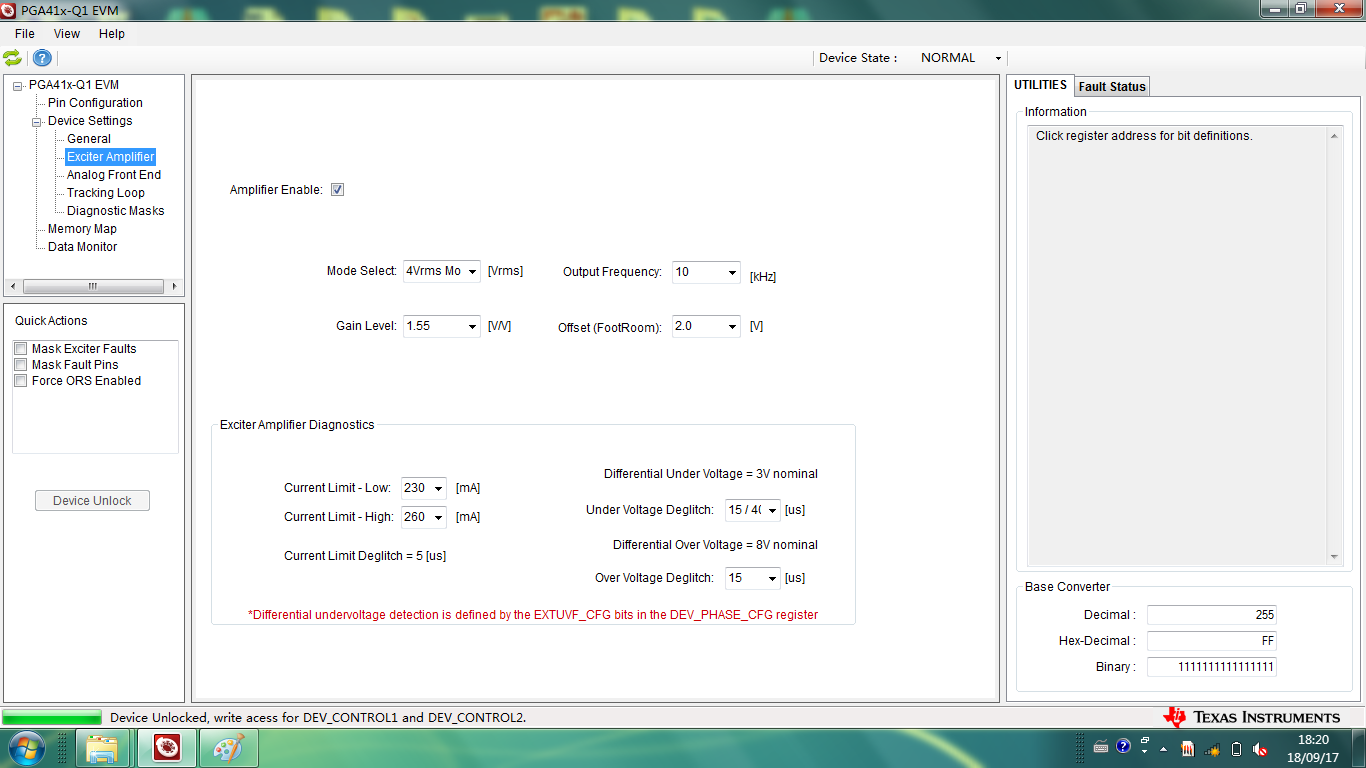Screen dimensions: 1366x768
Task: Click the Information panel scroll up arrow
Action: 1334,135
